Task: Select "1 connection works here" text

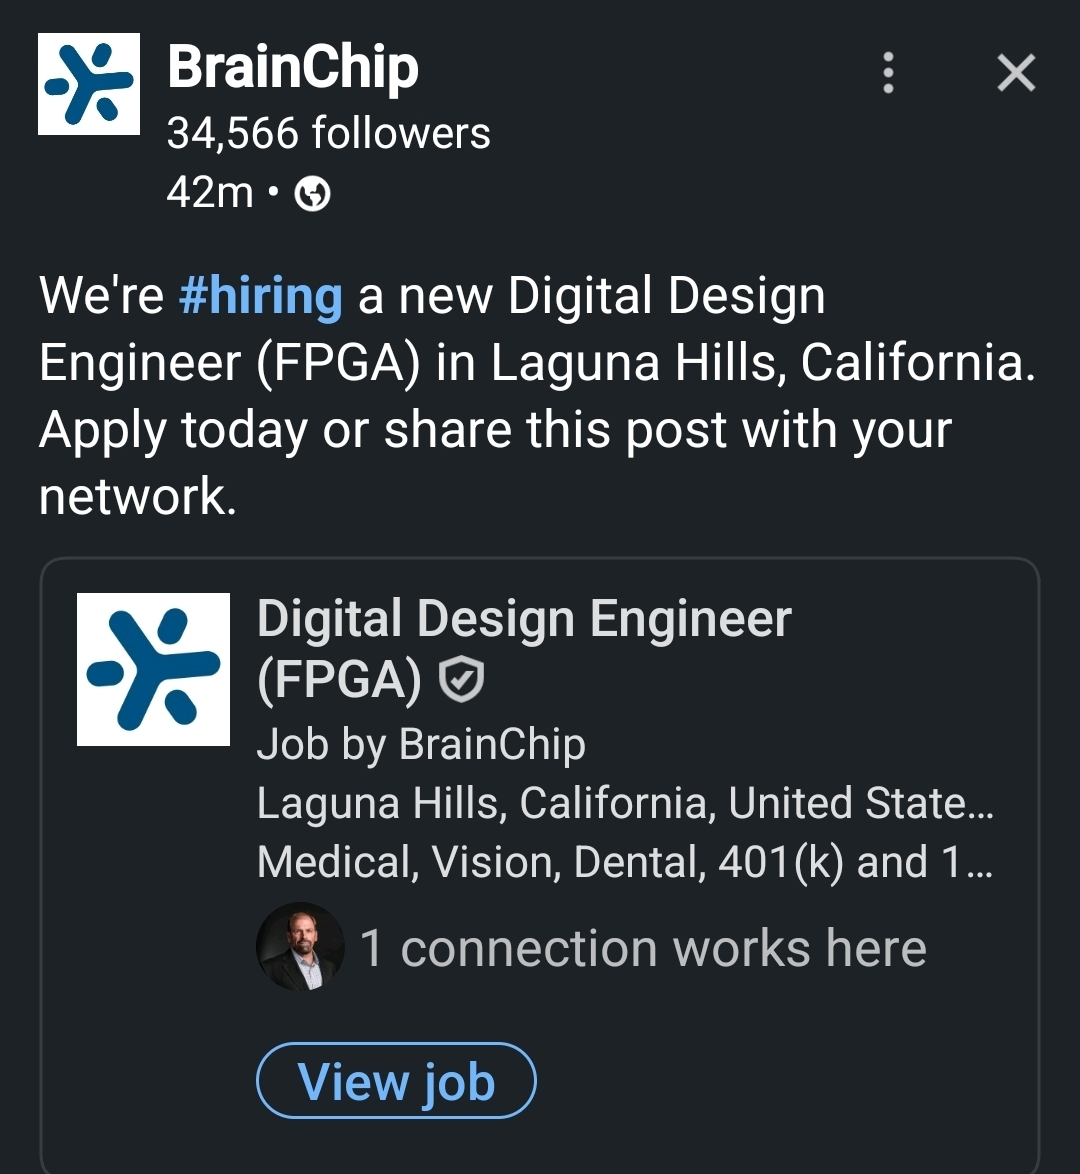Action: [643, 948]
